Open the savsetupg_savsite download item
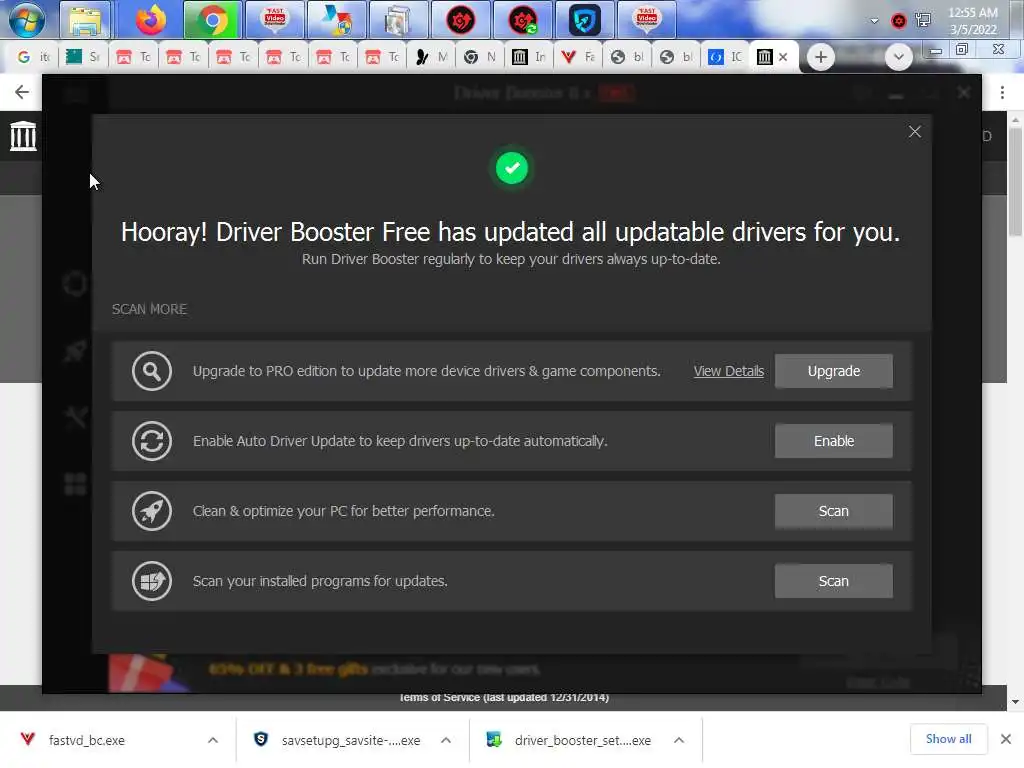Viewport: 1024px width, 768px height. click(x=351, y=740)
